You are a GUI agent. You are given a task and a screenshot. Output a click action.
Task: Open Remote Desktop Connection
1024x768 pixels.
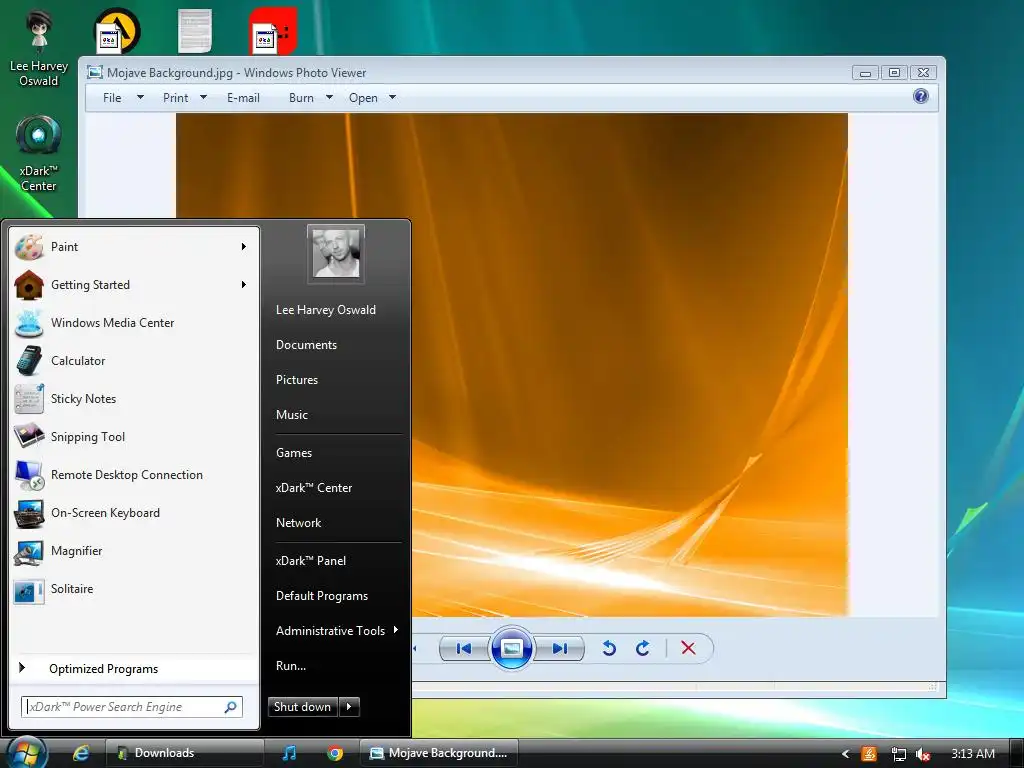coord(133,475)
